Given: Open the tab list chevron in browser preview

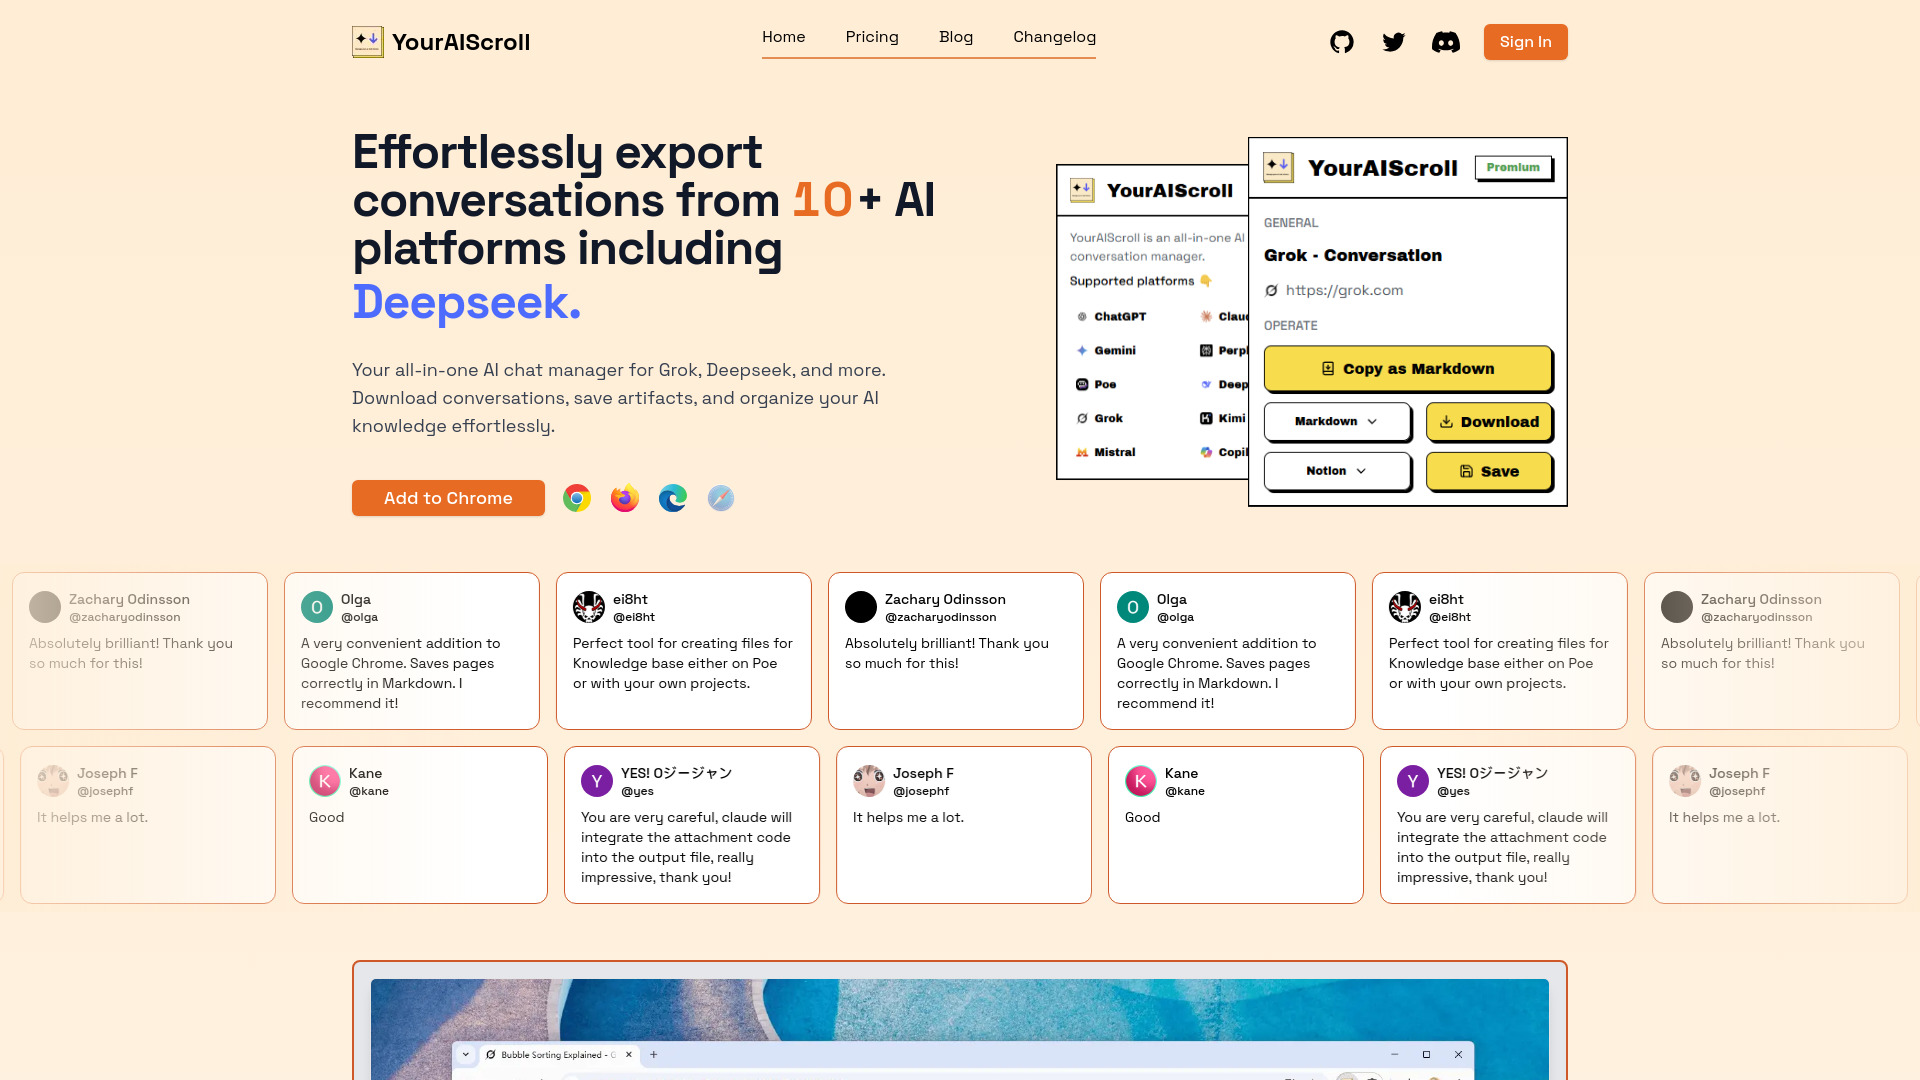Looking at the screenshot, I should click(465, 1054).
